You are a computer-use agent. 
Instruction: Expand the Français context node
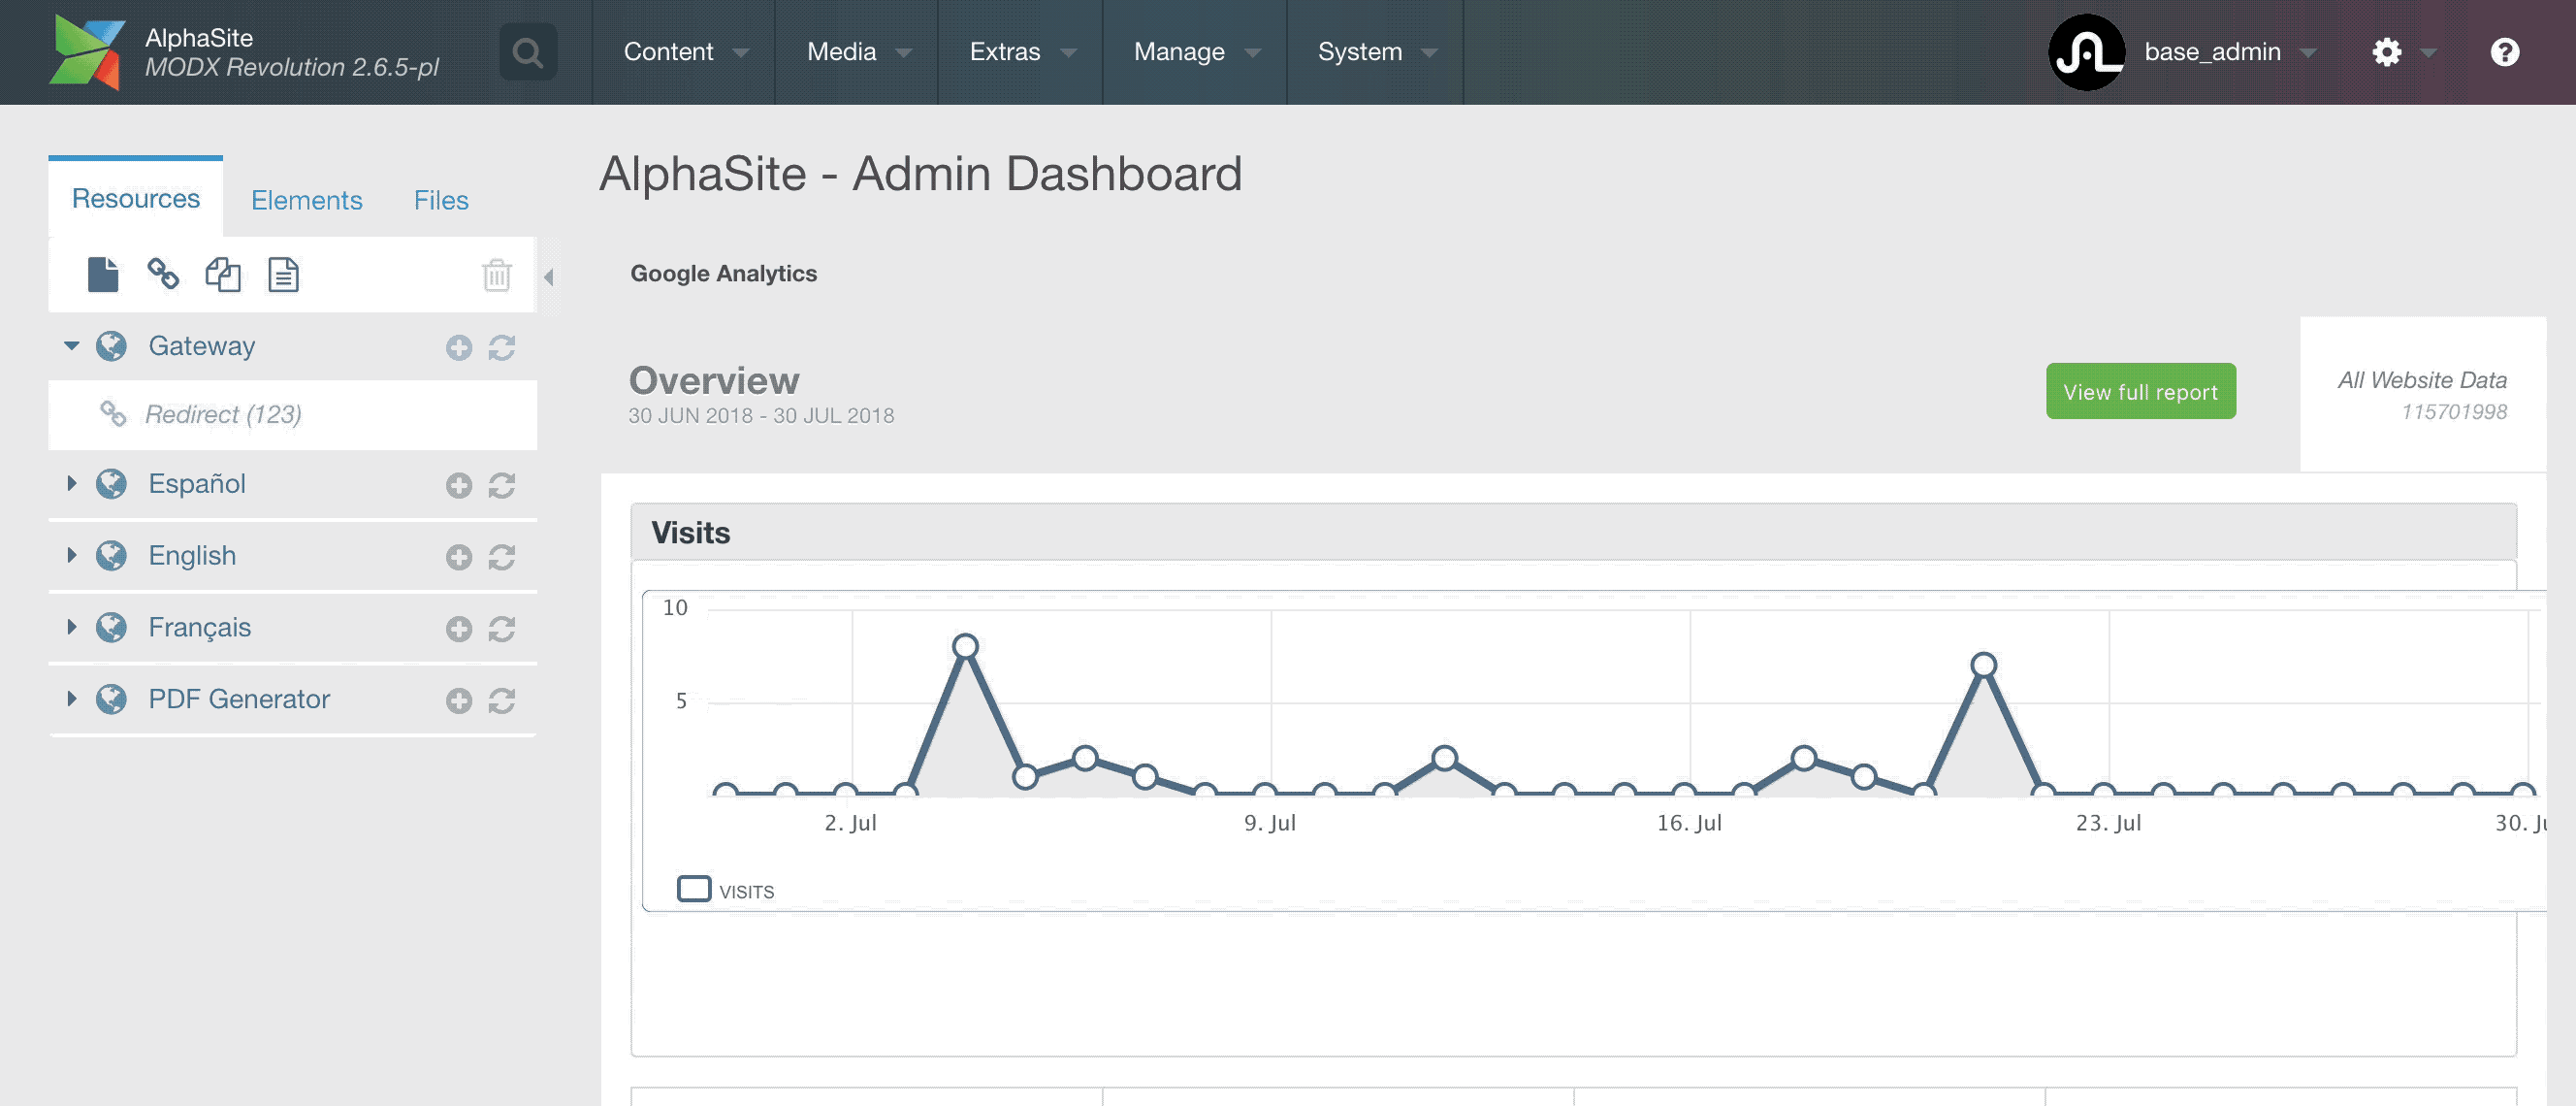(x=72, y=627)
